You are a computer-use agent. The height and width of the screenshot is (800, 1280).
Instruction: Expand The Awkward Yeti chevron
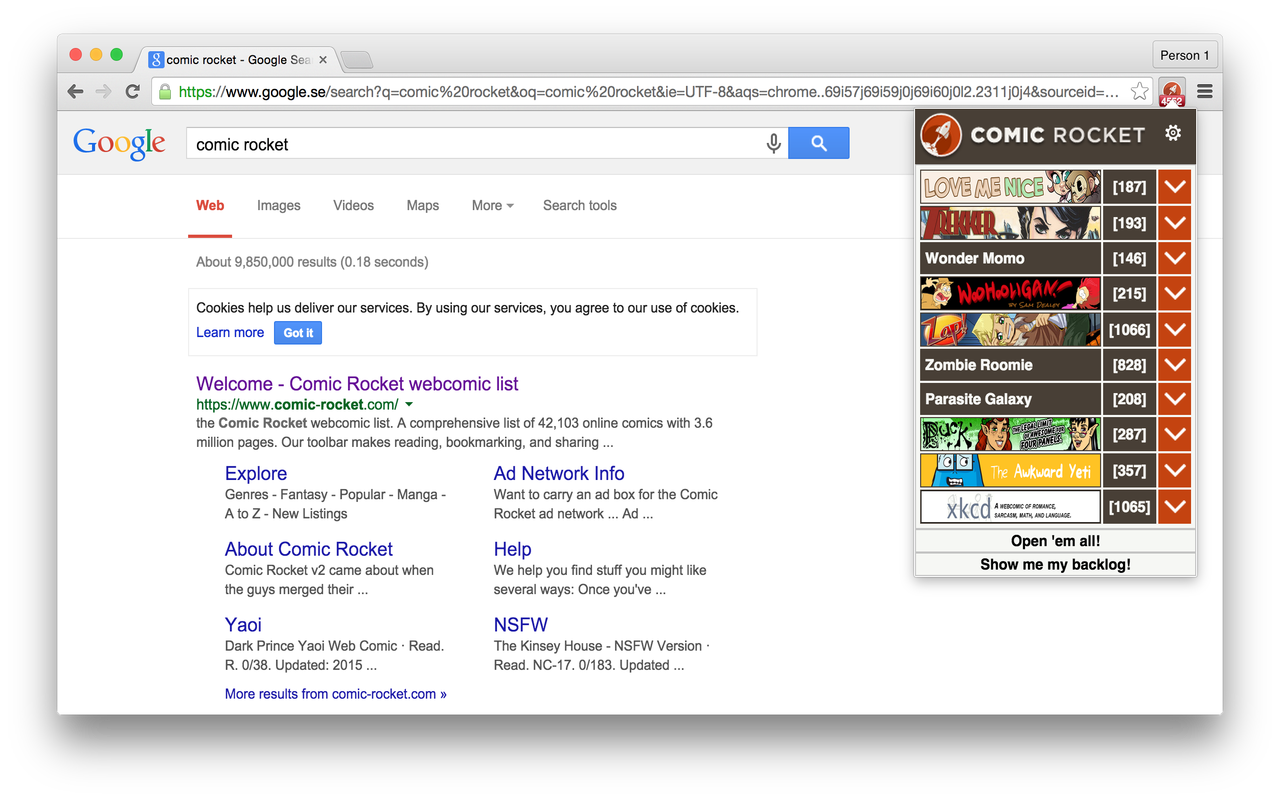pos(1175,470)
